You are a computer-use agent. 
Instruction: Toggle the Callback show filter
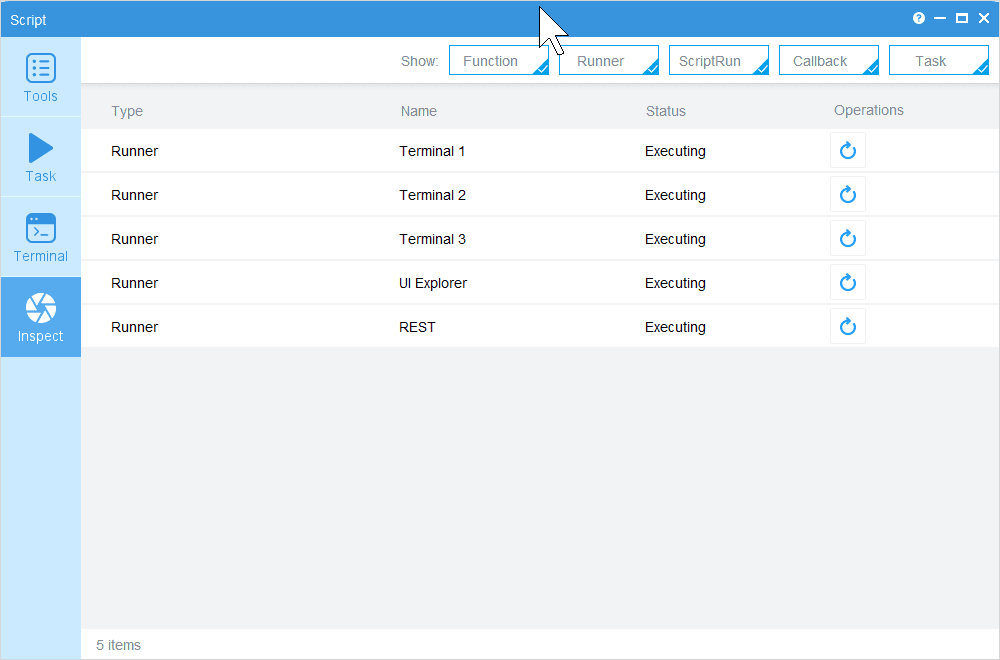[828, 60]
